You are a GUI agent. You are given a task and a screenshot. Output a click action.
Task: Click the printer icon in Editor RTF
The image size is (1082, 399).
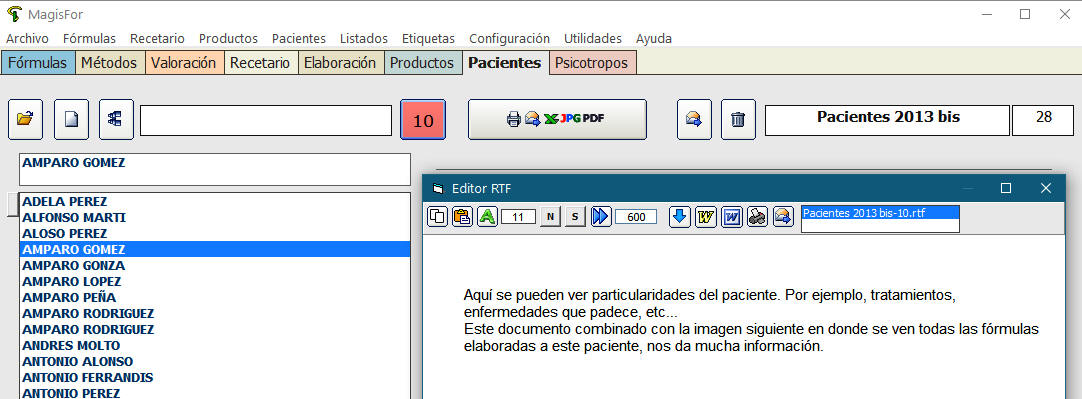pos(757,217)
